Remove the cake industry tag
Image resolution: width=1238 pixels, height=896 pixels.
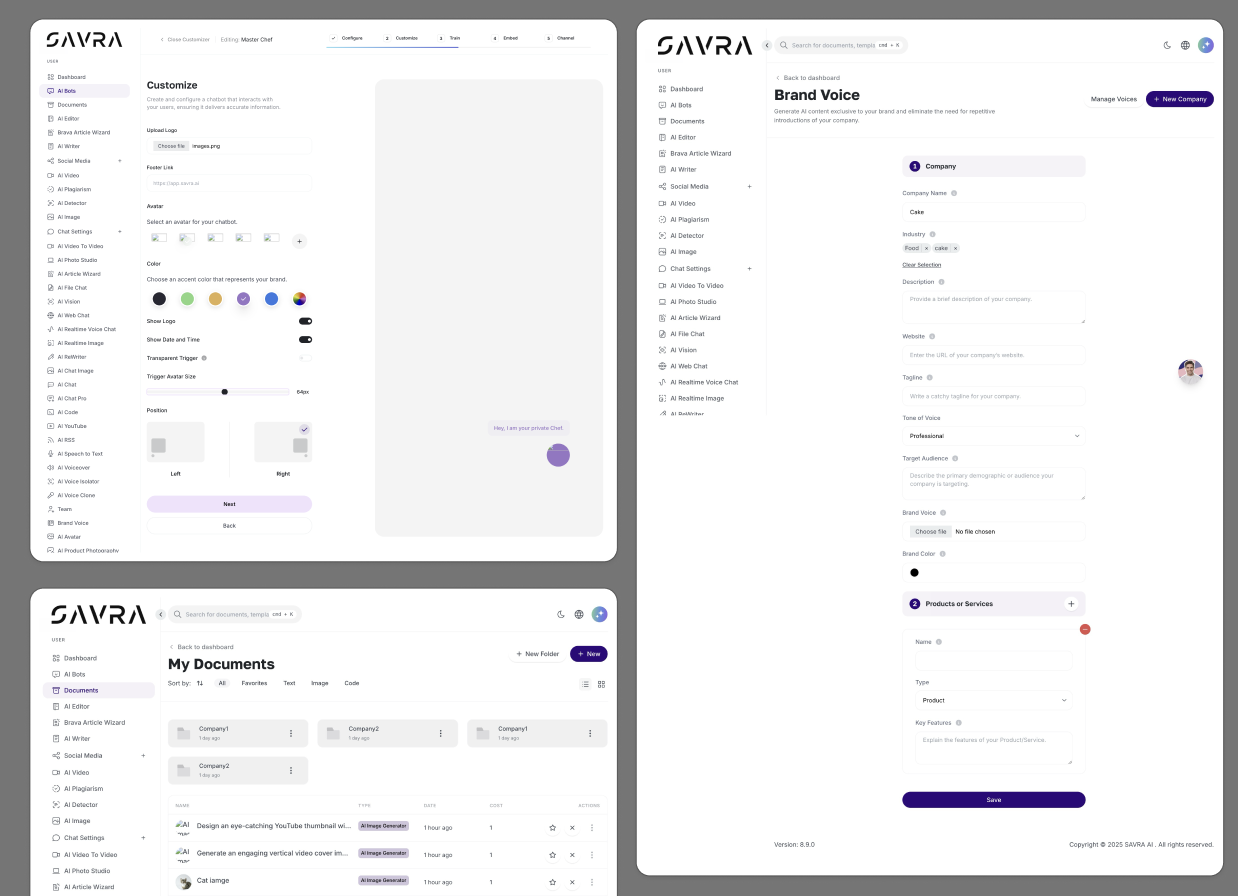(x=955, y=248)
